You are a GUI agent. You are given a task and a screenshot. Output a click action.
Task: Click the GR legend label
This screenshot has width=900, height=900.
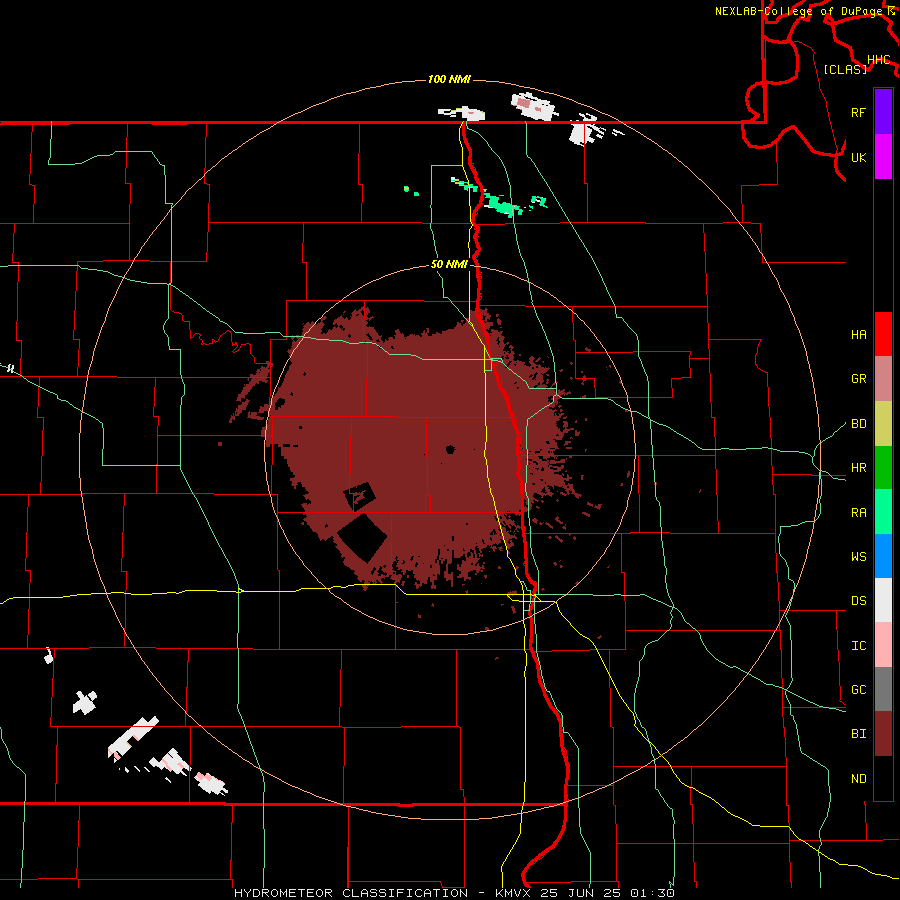[858, 379]
